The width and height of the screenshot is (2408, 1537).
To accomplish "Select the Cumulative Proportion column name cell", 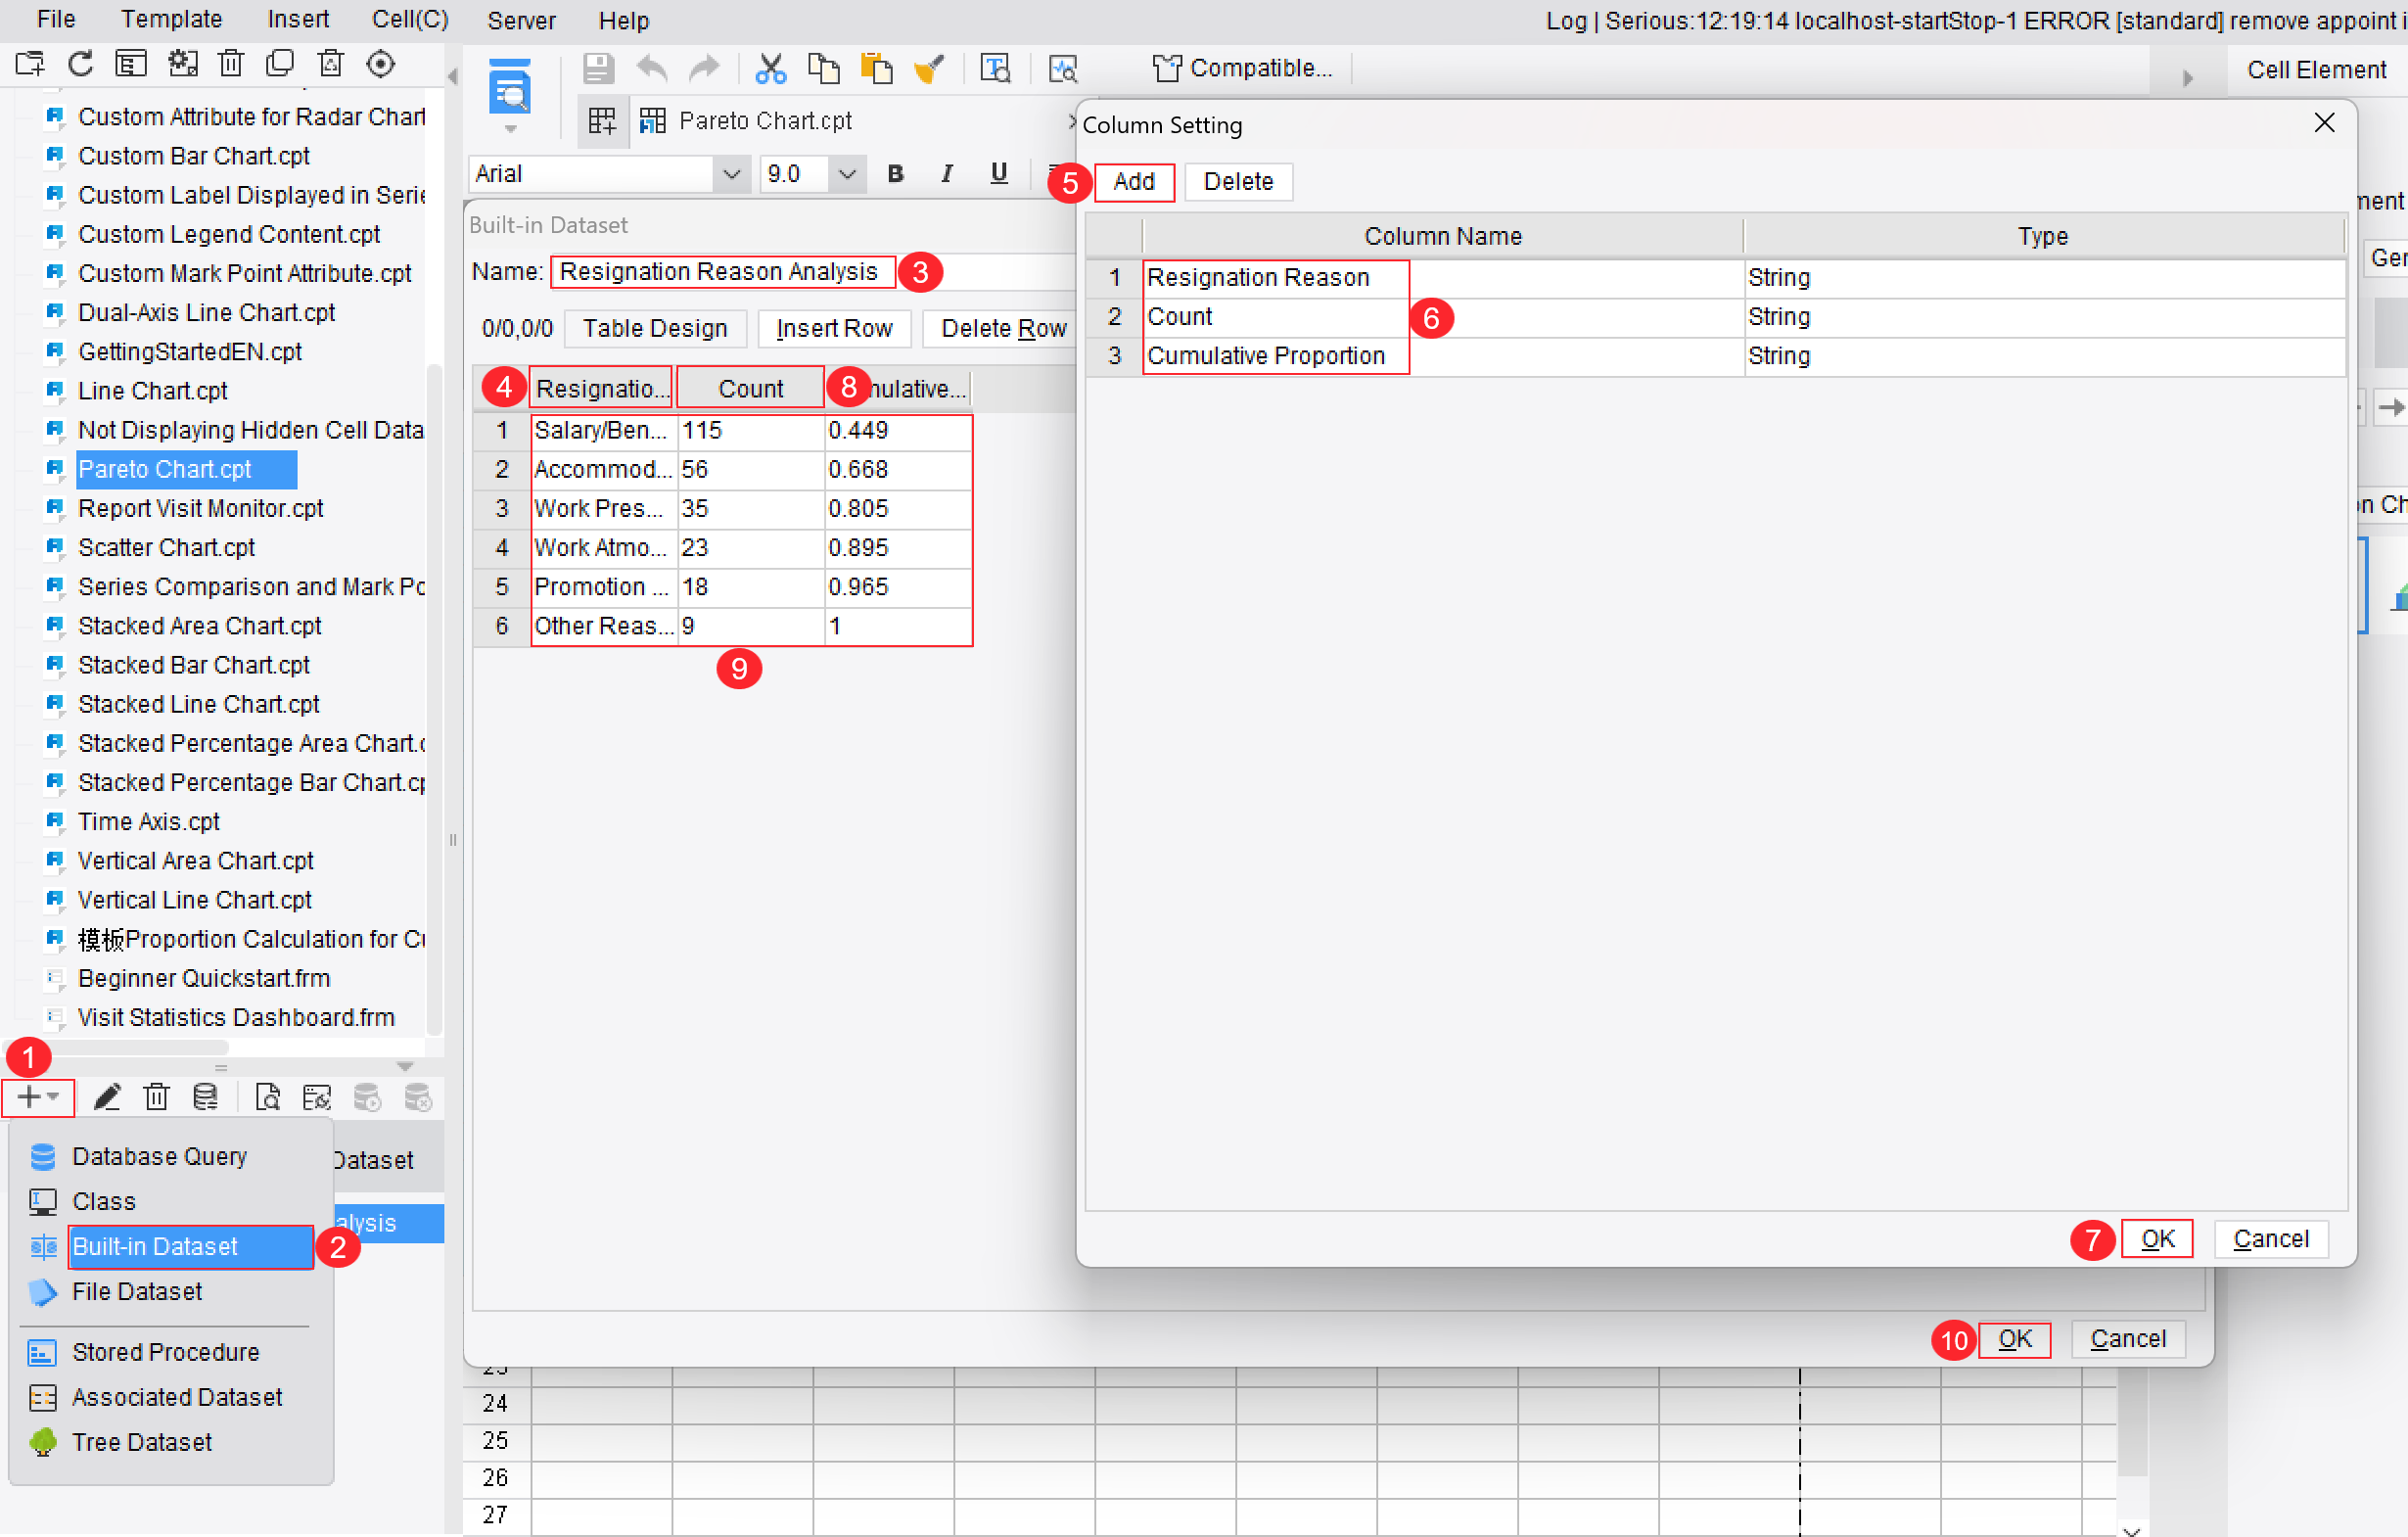I will 1442,356.
